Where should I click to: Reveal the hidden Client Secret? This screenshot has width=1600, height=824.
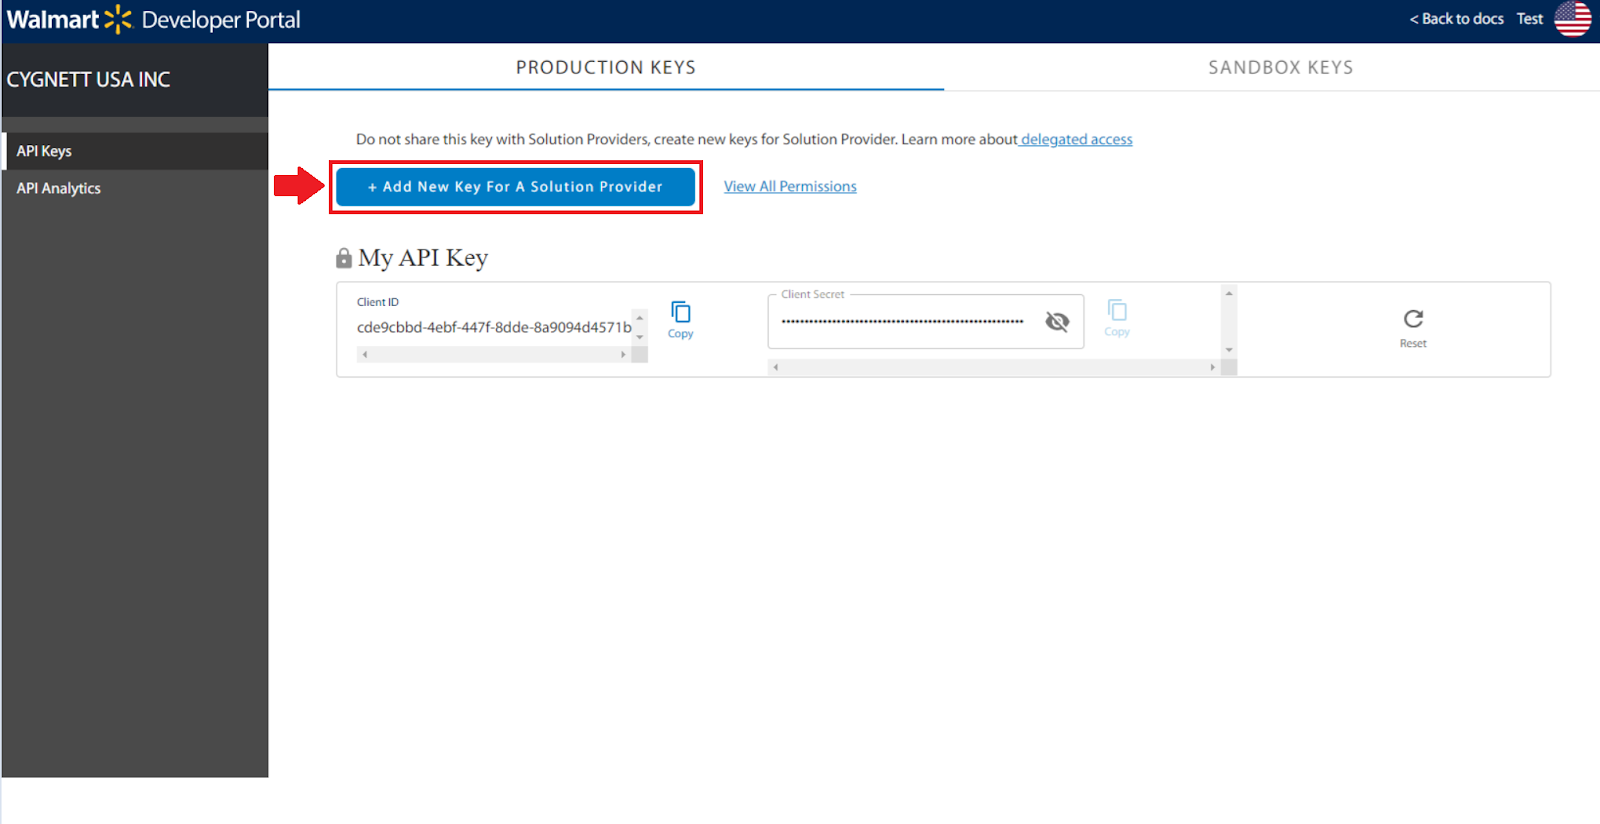pos(1057,321)
